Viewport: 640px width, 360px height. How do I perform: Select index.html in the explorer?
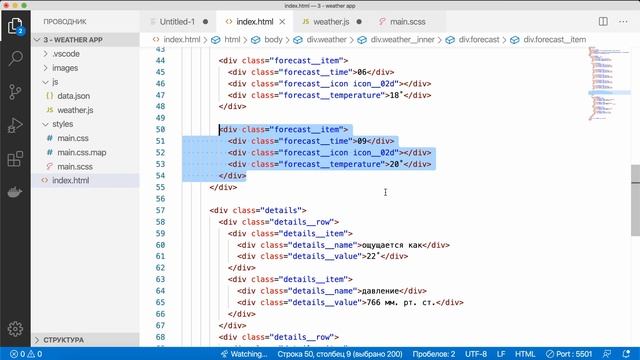(x=85, y=180)
